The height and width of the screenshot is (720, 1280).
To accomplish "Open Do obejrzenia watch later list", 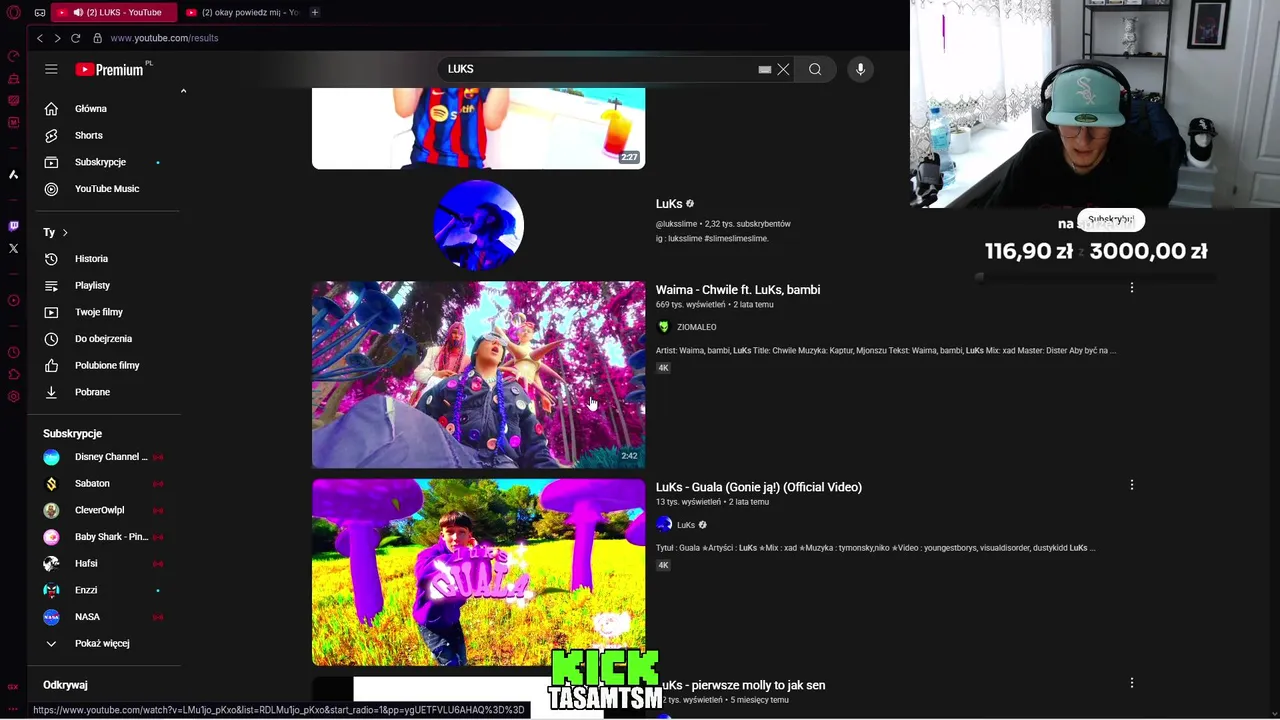I will pos(103,339).
